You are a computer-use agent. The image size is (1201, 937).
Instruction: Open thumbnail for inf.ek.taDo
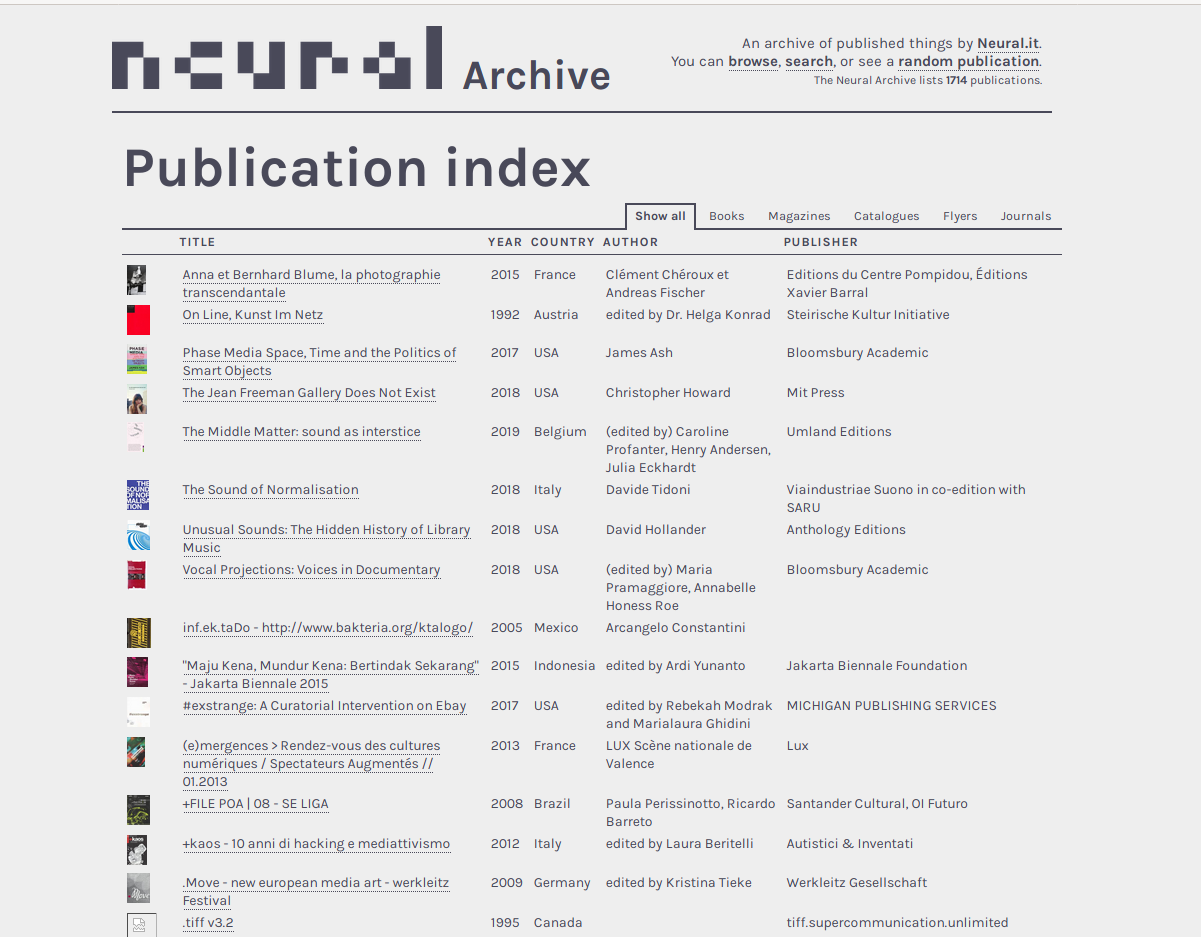pos(139,633)
